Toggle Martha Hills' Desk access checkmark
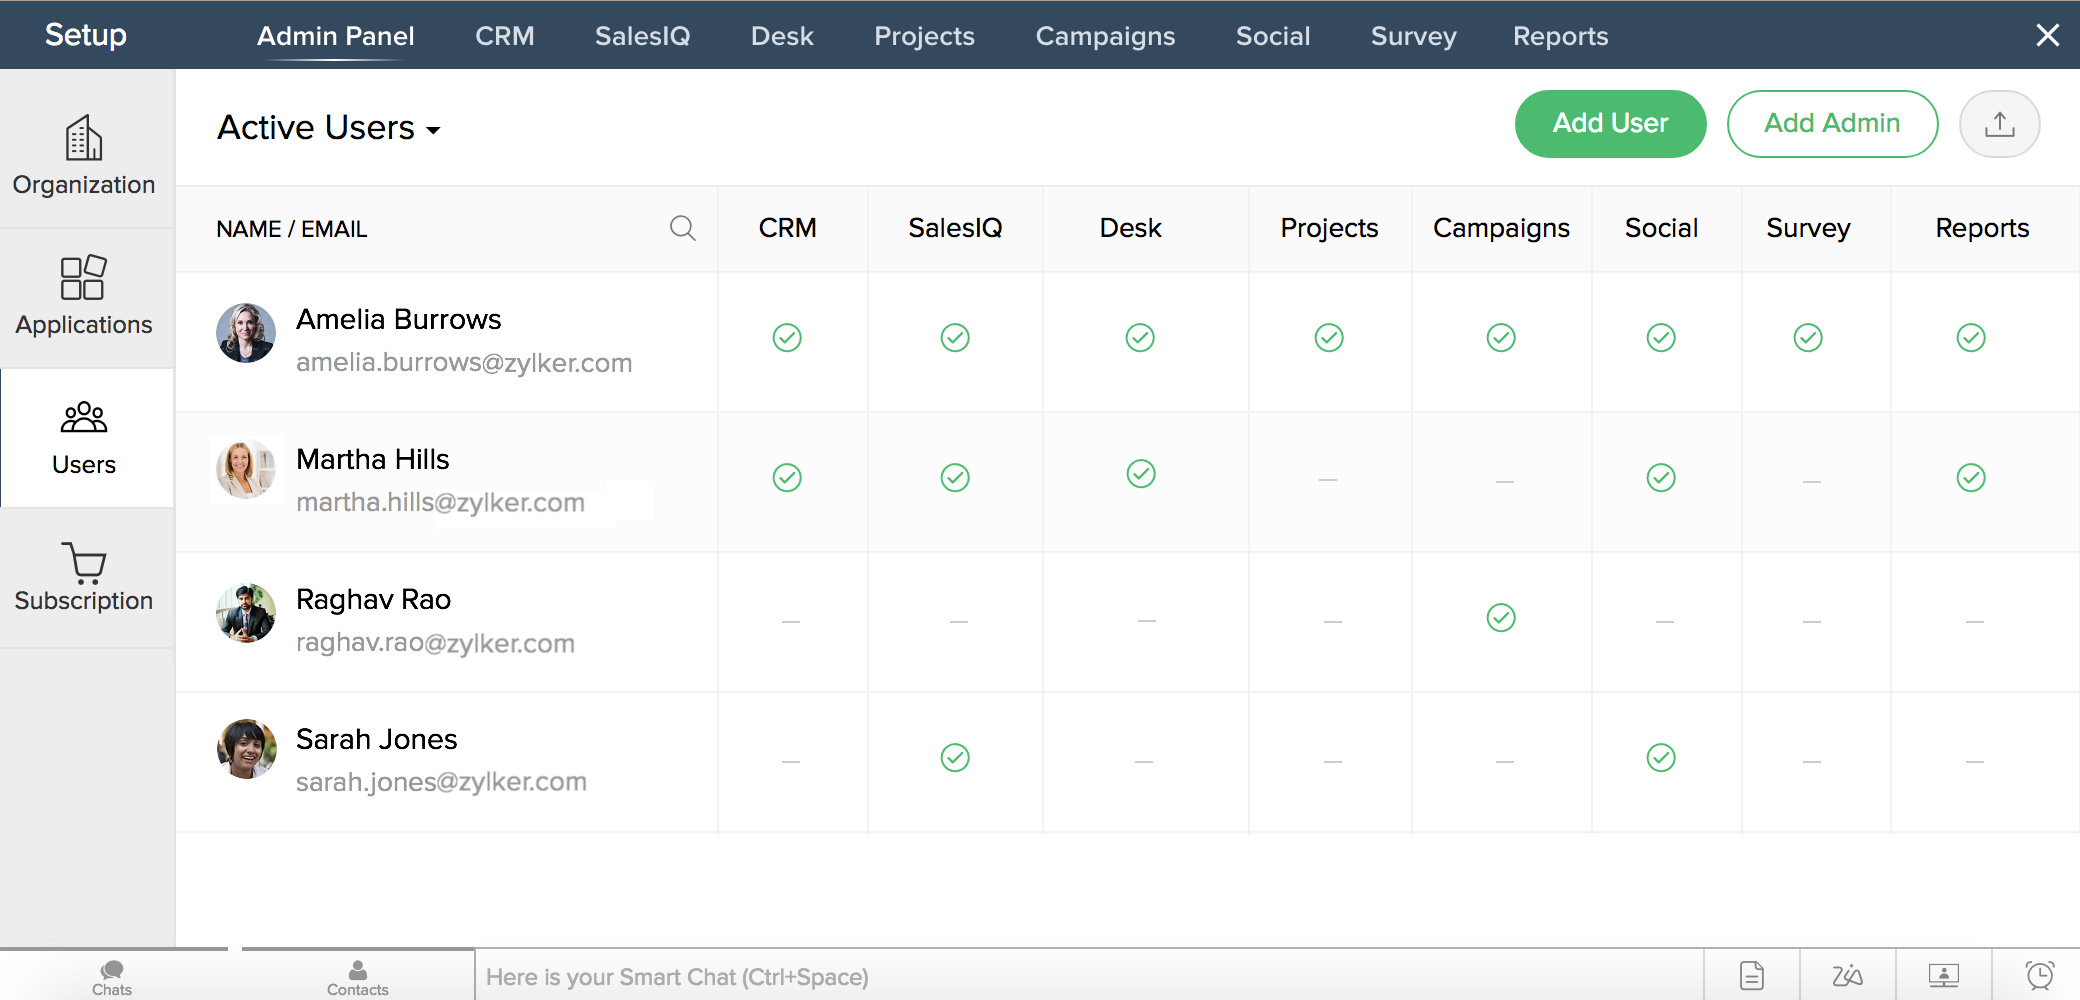Screen dimensions: 2080x1000 click(1141, 474)
